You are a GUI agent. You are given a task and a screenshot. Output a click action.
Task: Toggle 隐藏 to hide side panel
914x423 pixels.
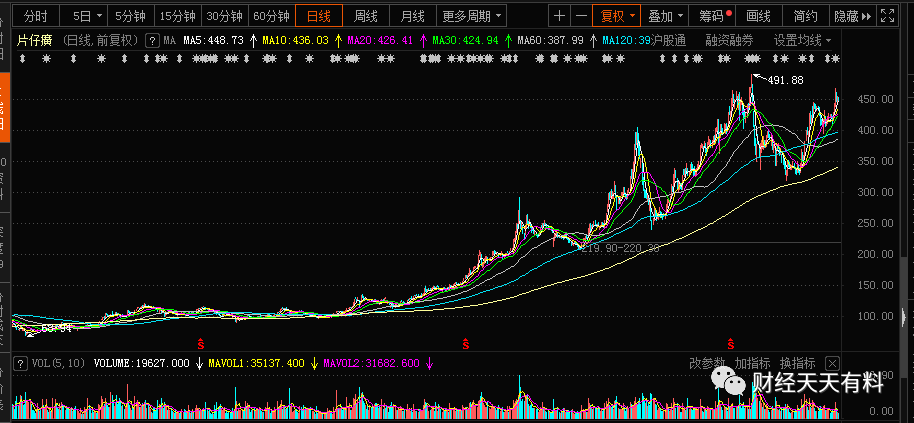point(853,16)
